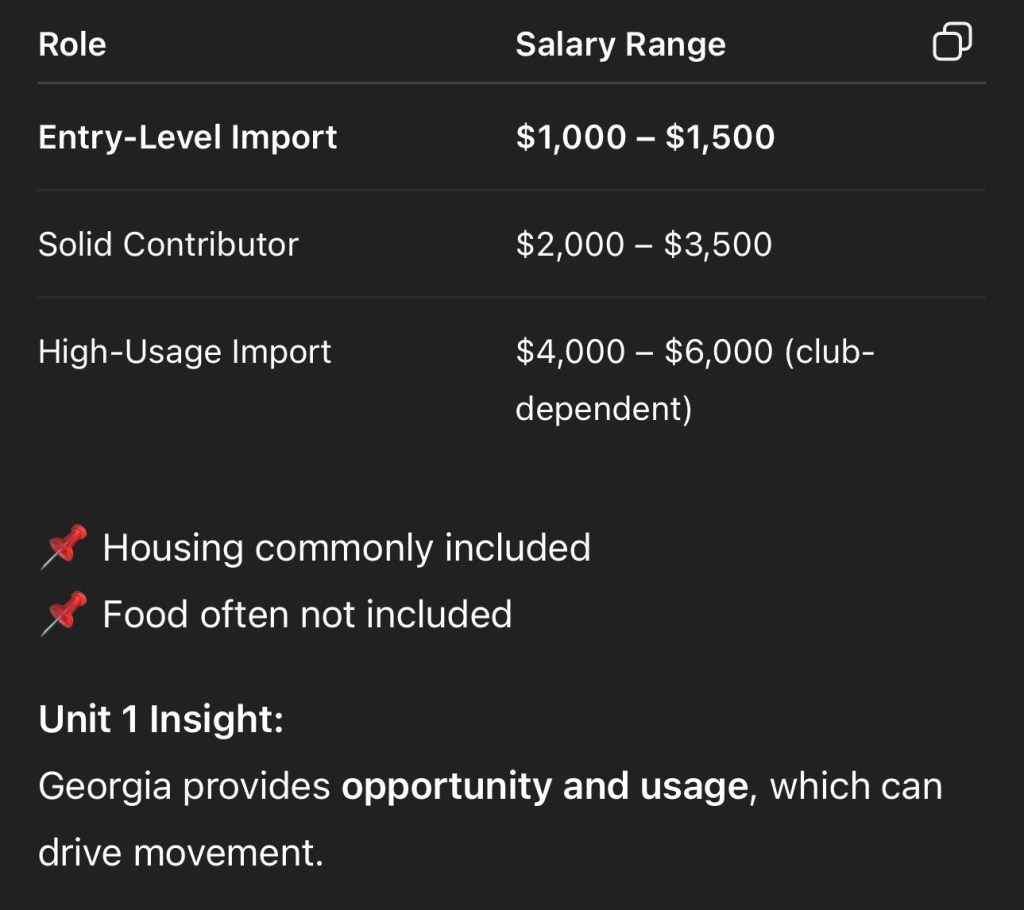Select the $4,000 – $6,000 salary text
1024x910 pixels.
644,352
